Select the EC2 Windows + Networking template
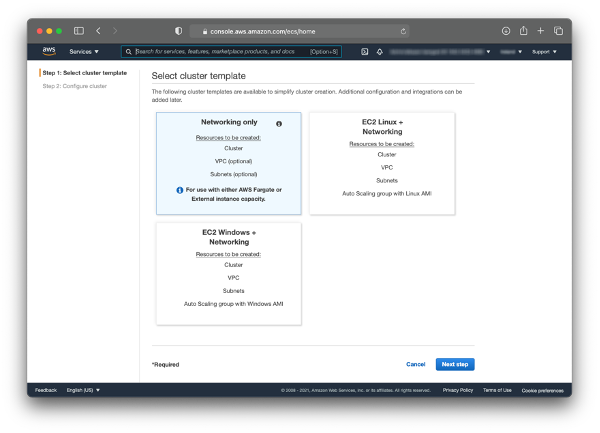Screen dimensions: 600x433 (x=228, y=272)
